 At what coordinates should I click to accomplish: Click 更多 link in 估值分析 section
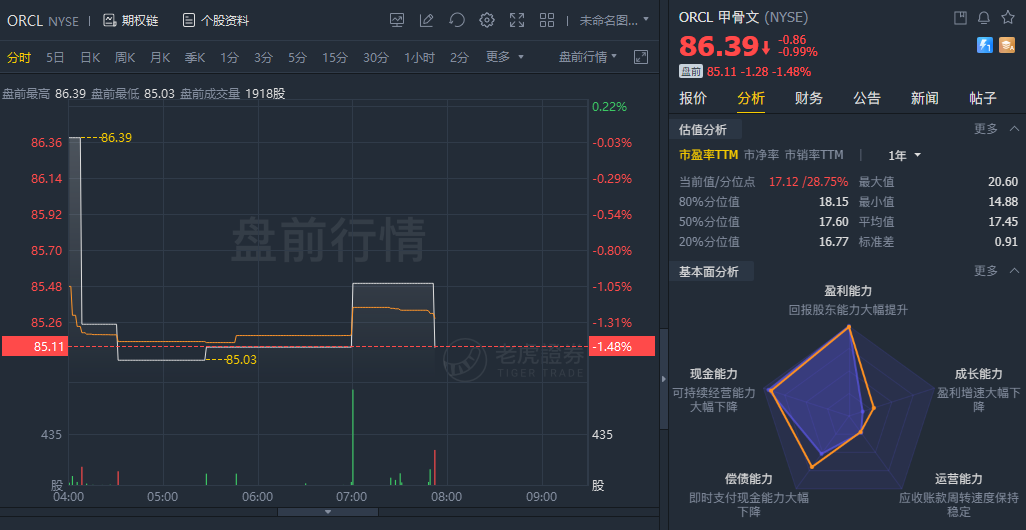click(986, 129)
